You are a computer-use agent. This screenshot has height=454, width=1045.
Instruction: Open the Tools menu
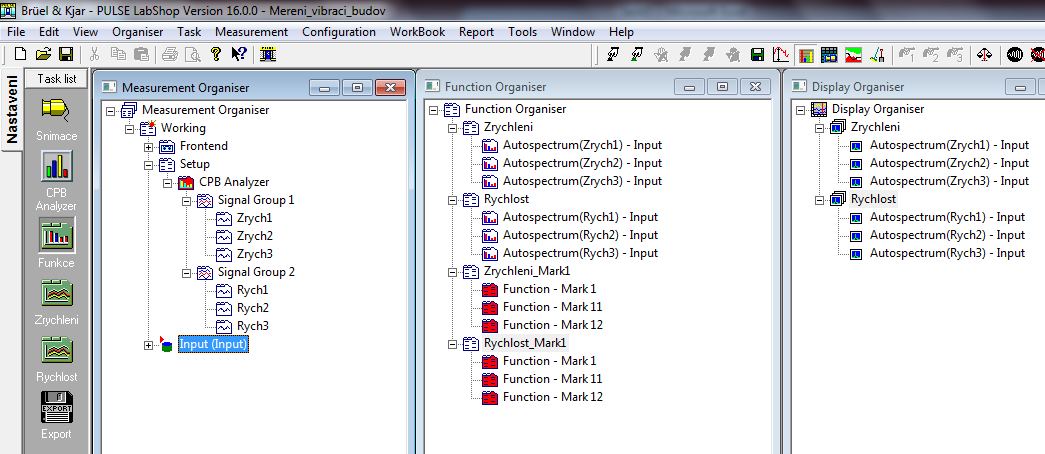tap(522, 32)
